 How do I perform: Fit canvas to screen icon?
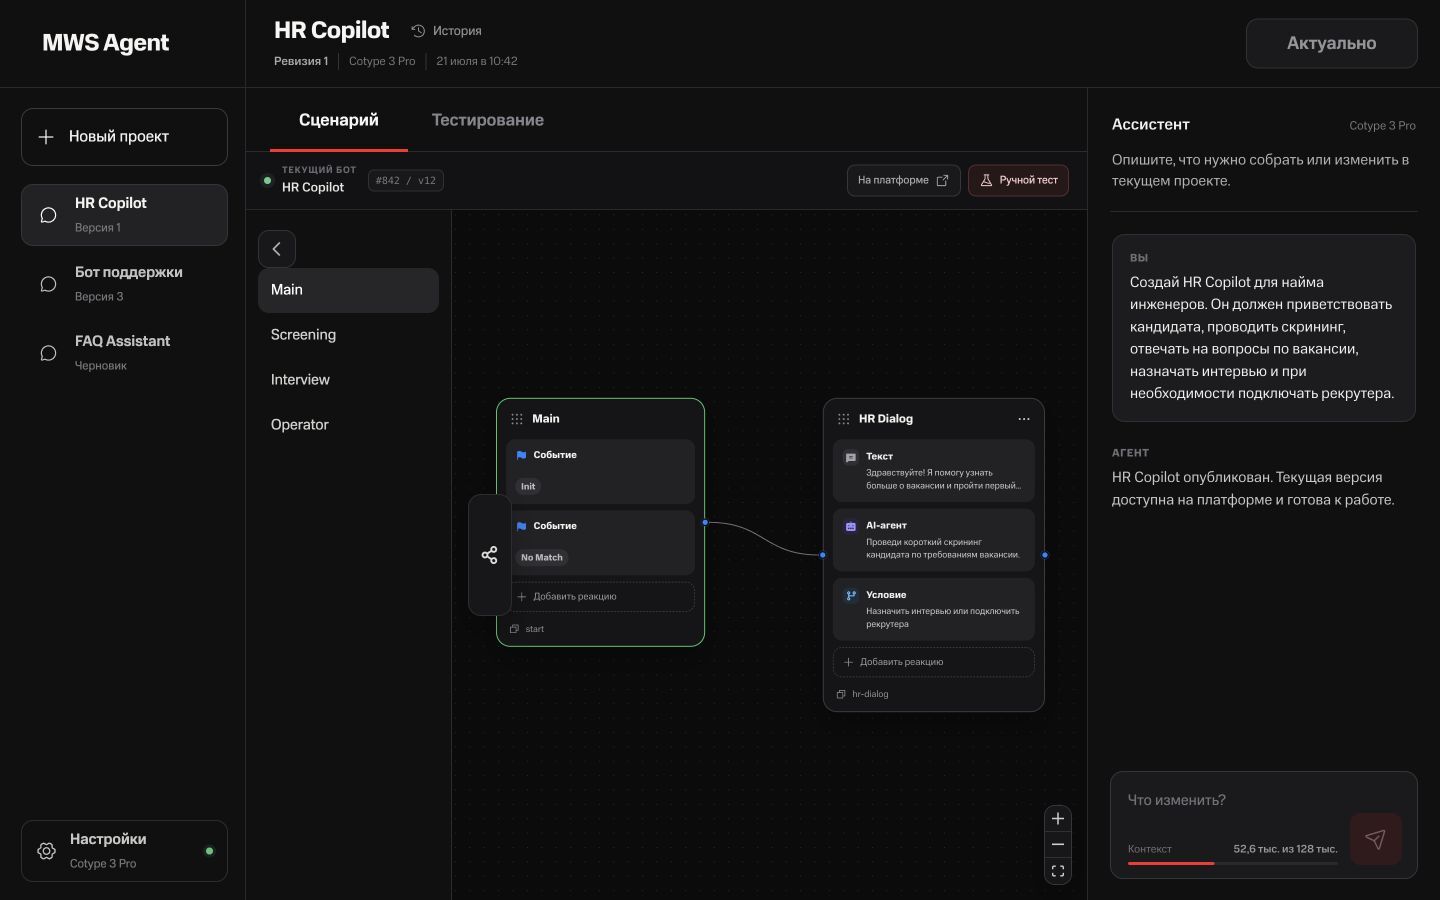coord(1058,871)
